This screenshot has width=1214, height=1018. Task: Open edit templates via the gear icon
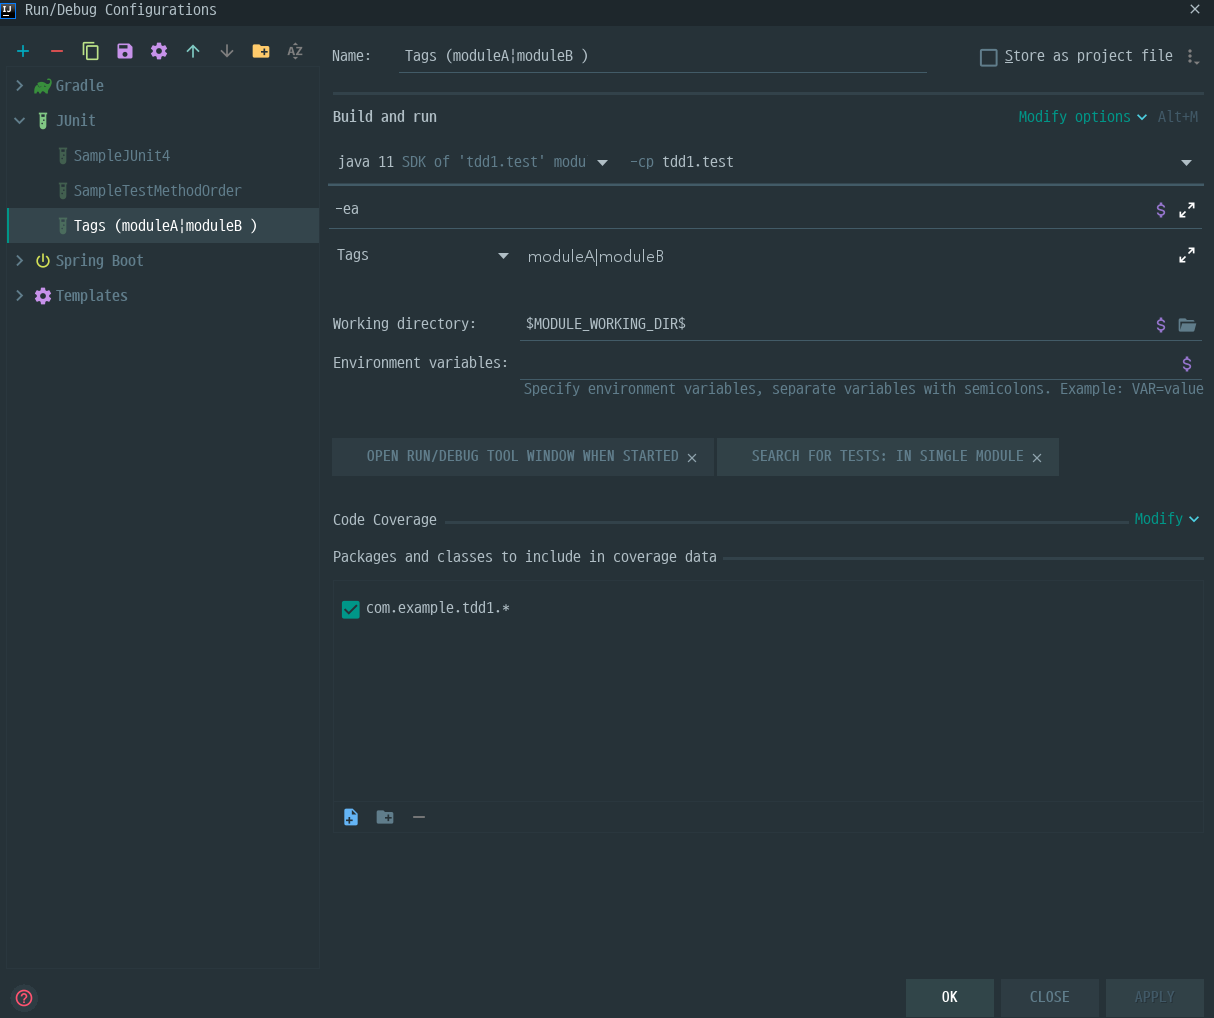click(x=159, y=51)
